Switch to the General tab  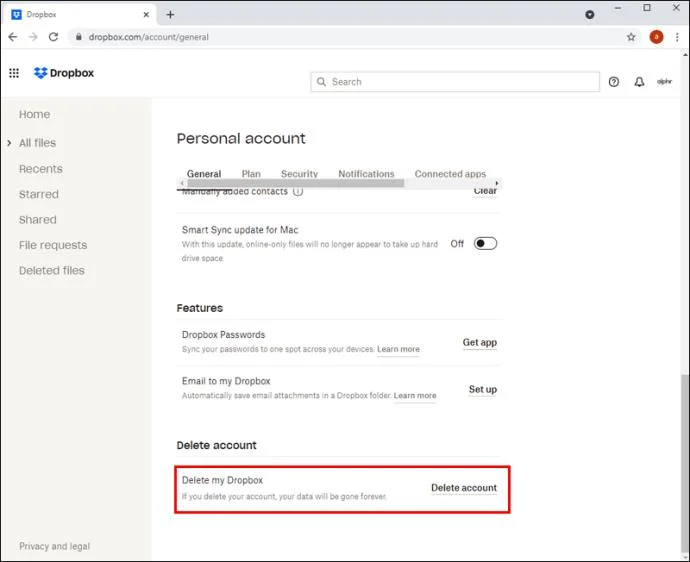204,174
